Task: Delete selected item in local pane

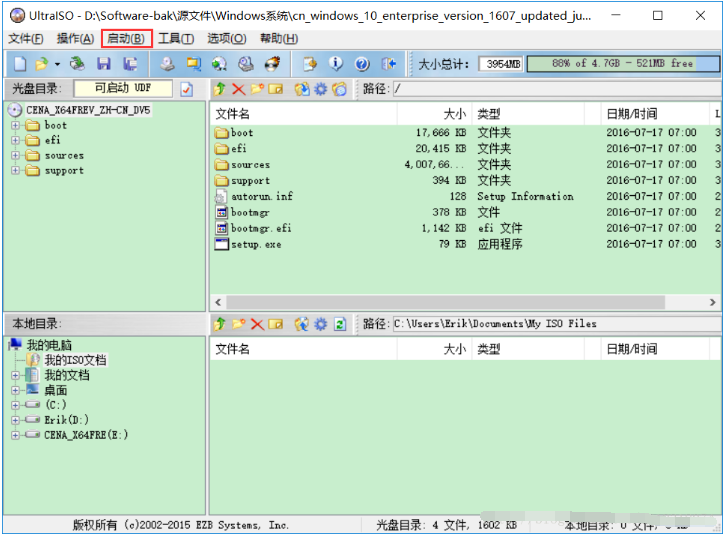Action: (257, 324)
